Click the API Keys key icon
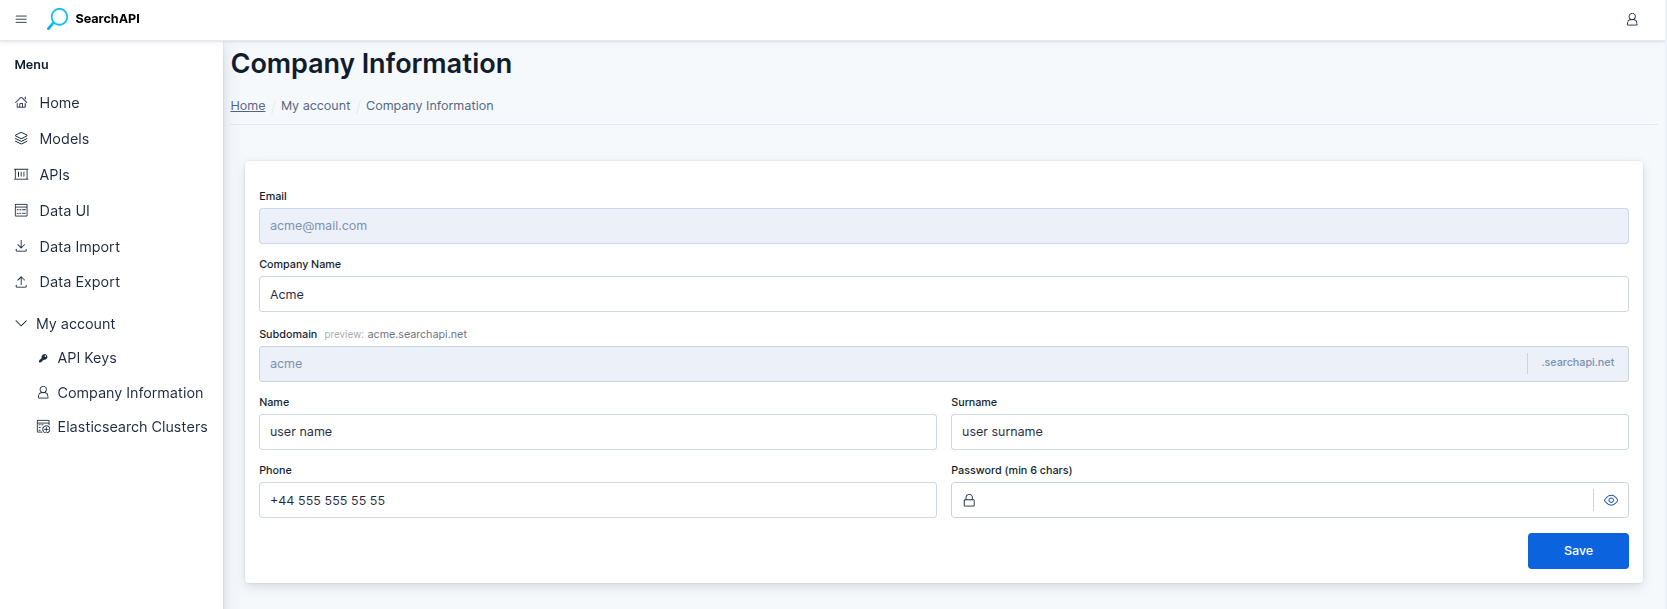This screenshot has height=609, width=1667. pos(43,358)
